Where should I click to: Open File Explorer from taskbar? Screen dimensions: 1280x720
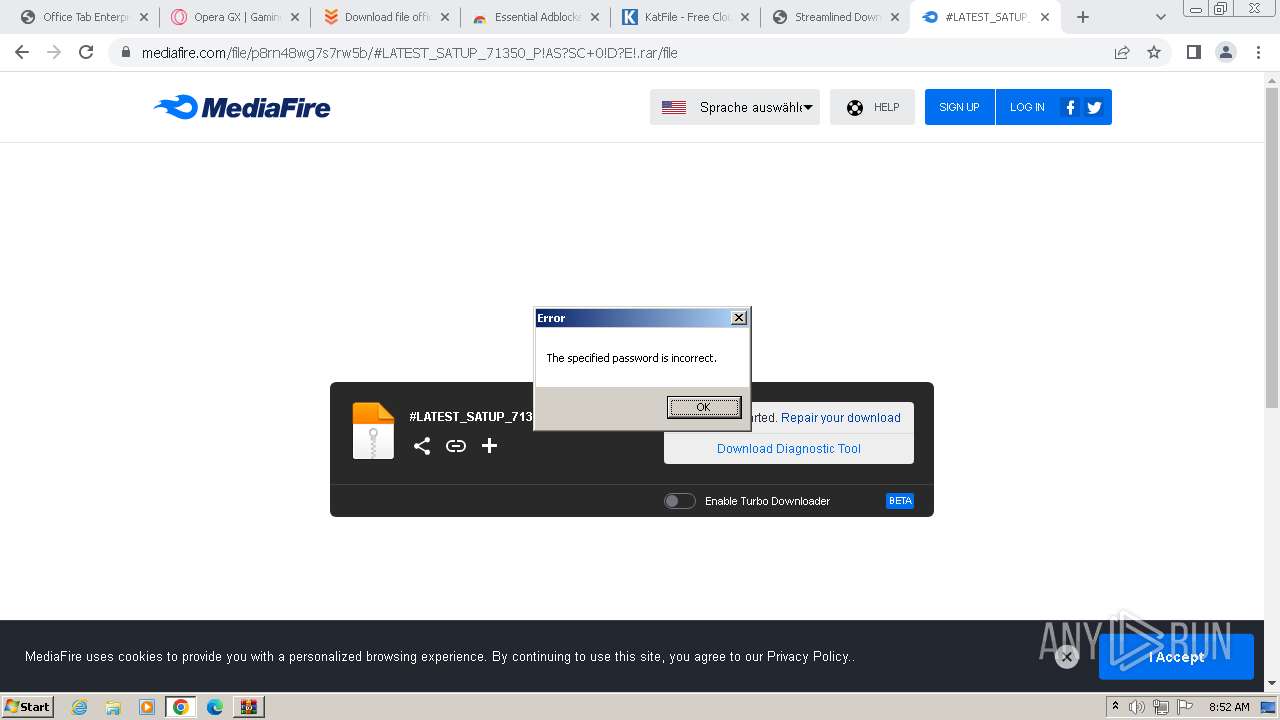coord(113,707)
